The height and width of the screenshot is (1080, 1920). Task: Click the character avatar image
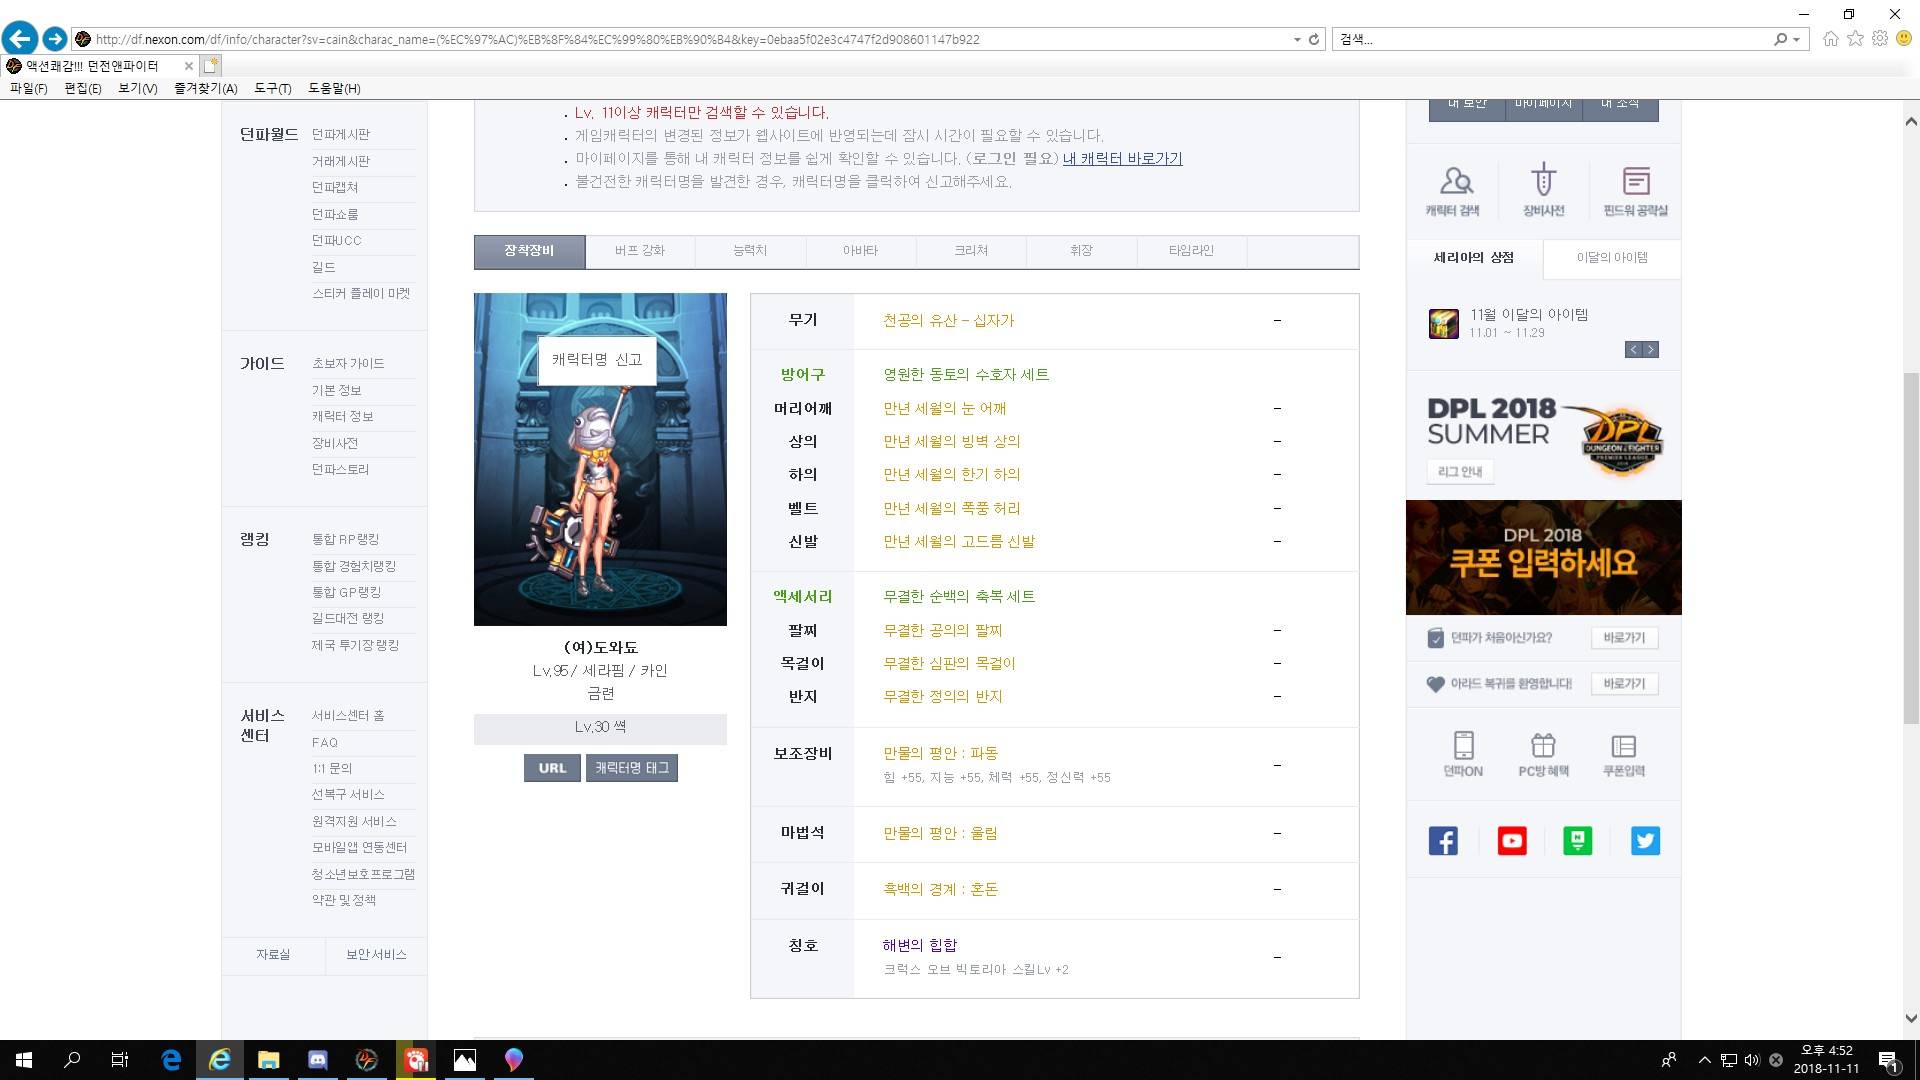[600, 459]
